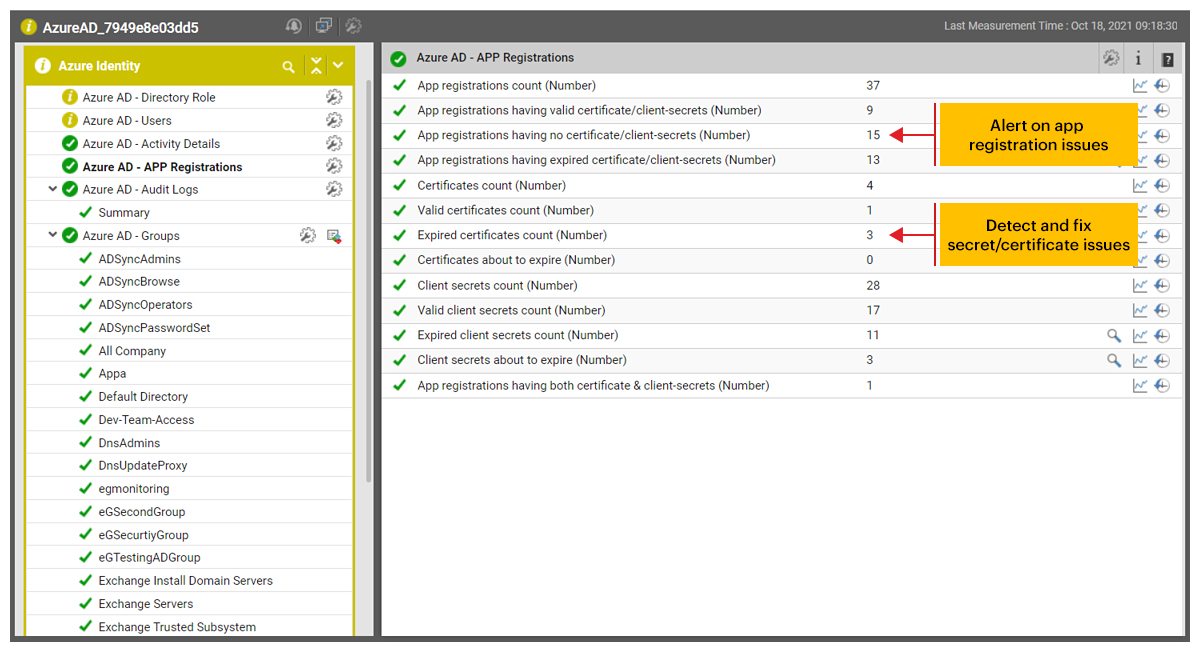Open graph icon for Client secrets about to expire
1200x652 pixels.
[1140, 360]
